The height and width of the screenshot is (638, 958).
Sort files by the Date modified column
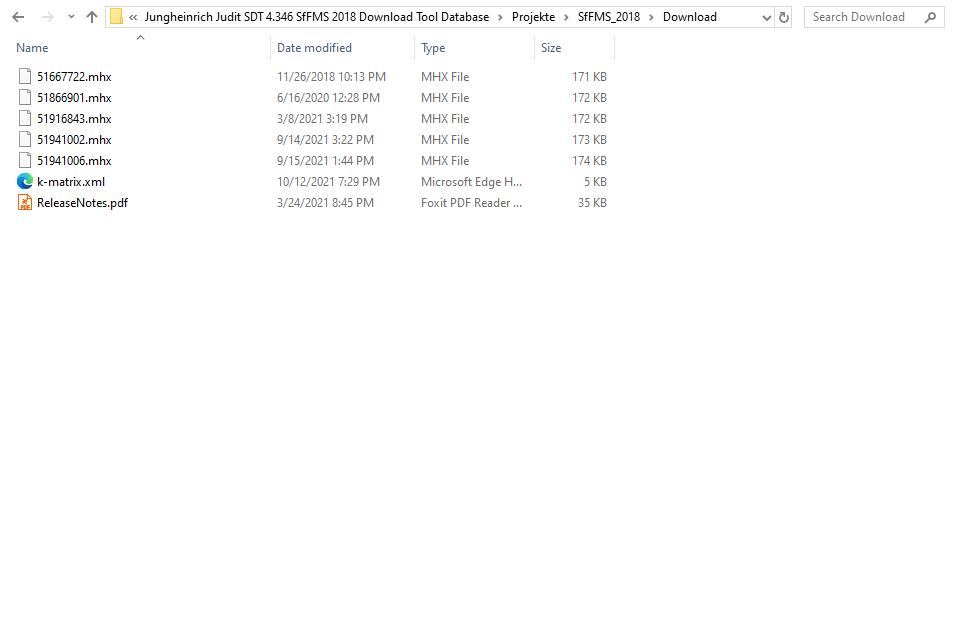coord(315,47)
